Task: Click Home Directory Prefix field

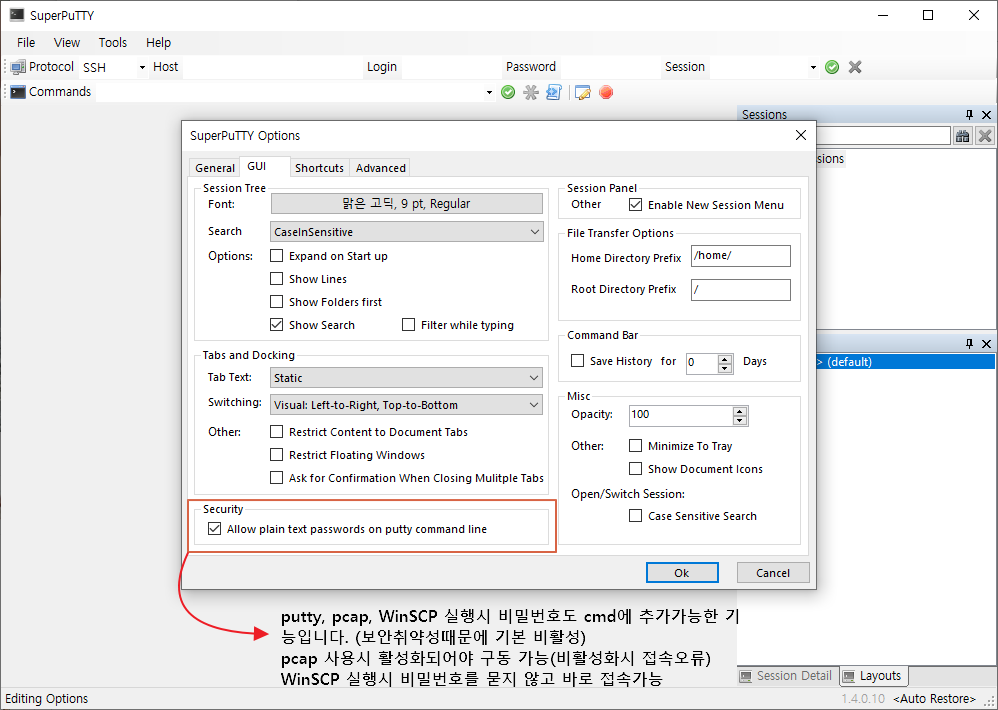Action: [741, 256]
